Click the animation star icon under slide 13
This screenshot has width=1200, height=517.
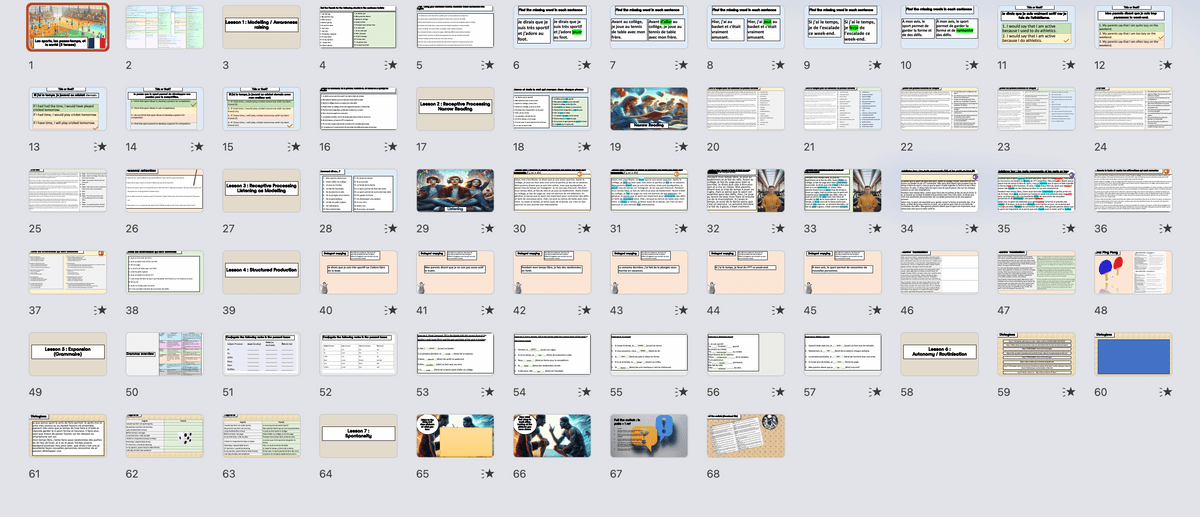pos(100,146)
